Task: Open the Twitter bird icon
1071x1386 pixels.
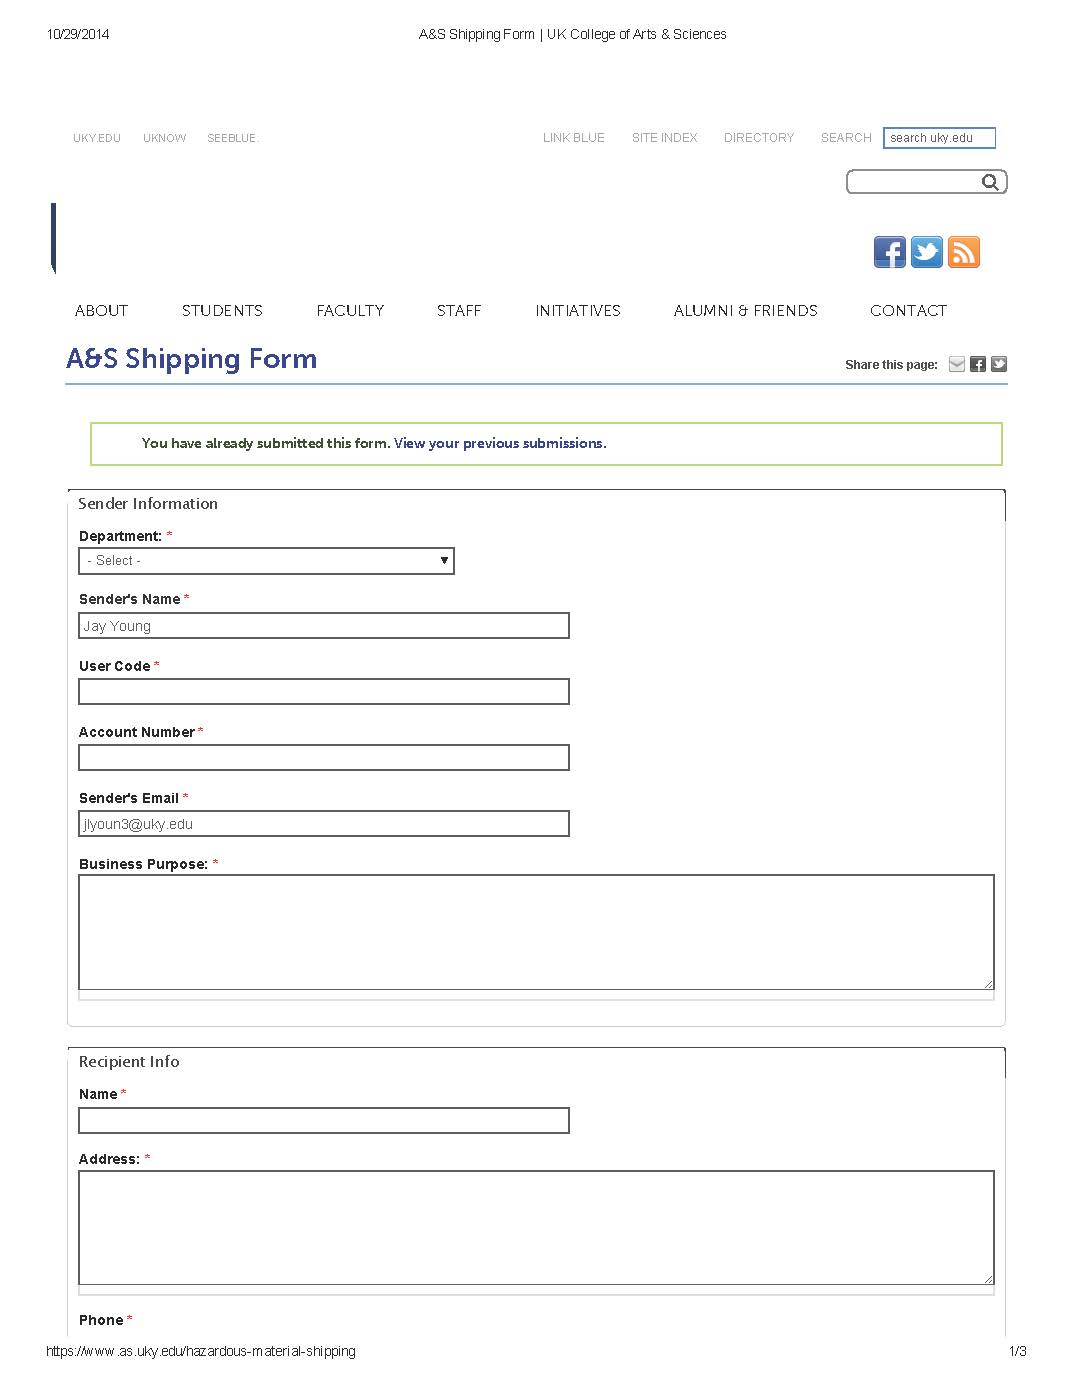Action: pos(926,252)
